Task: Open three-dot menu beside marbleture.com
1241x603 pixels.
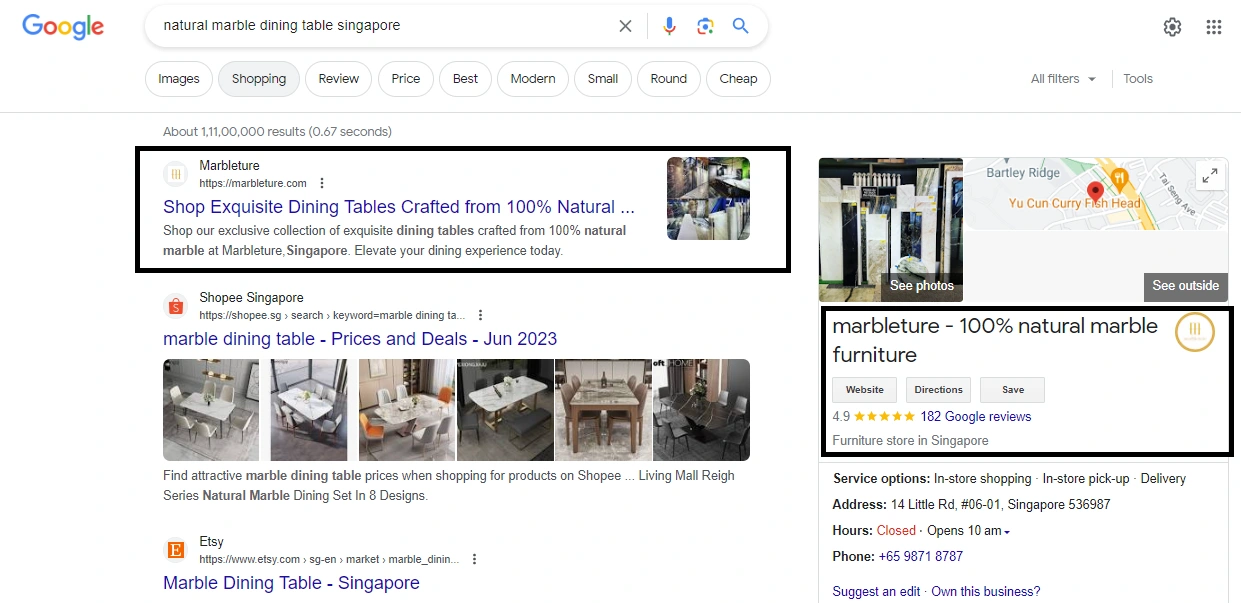Action: coord(322,183)
